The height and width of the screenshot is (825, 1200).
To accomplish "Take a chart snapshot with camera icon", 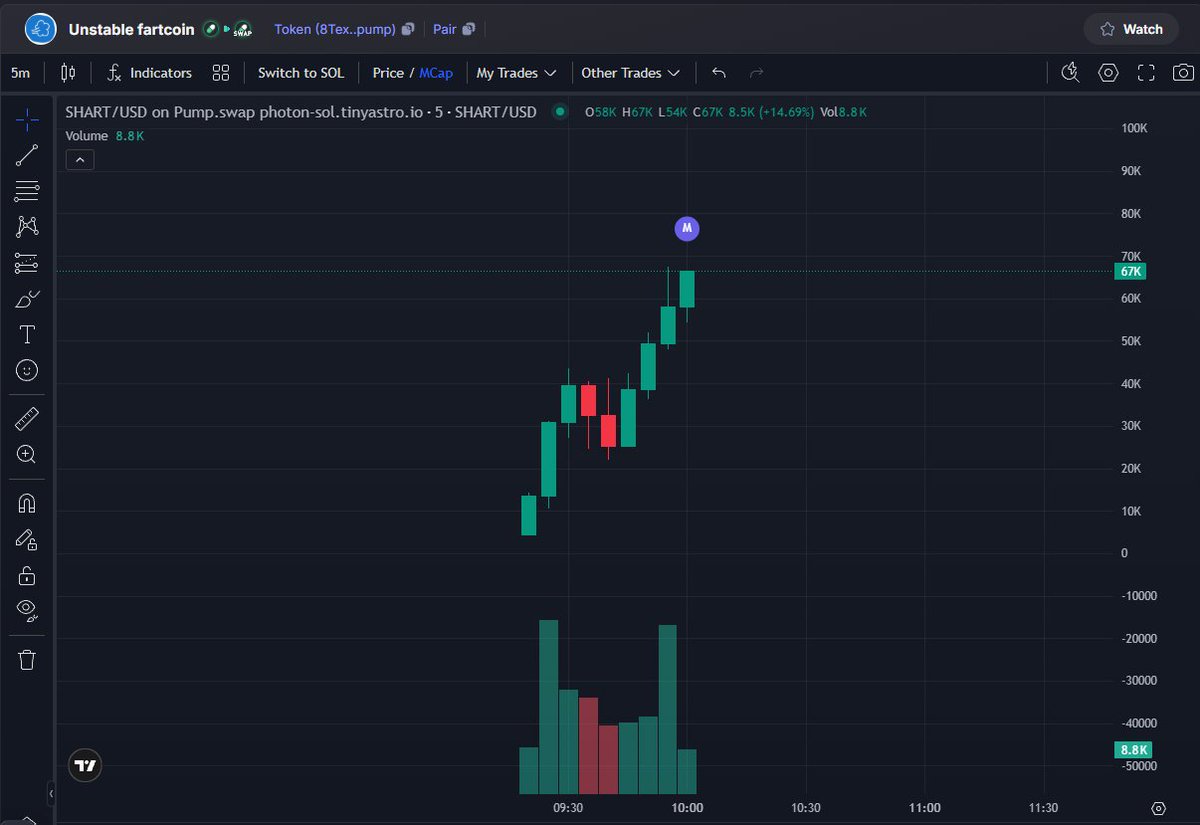I will click(x=1183, y=72).
